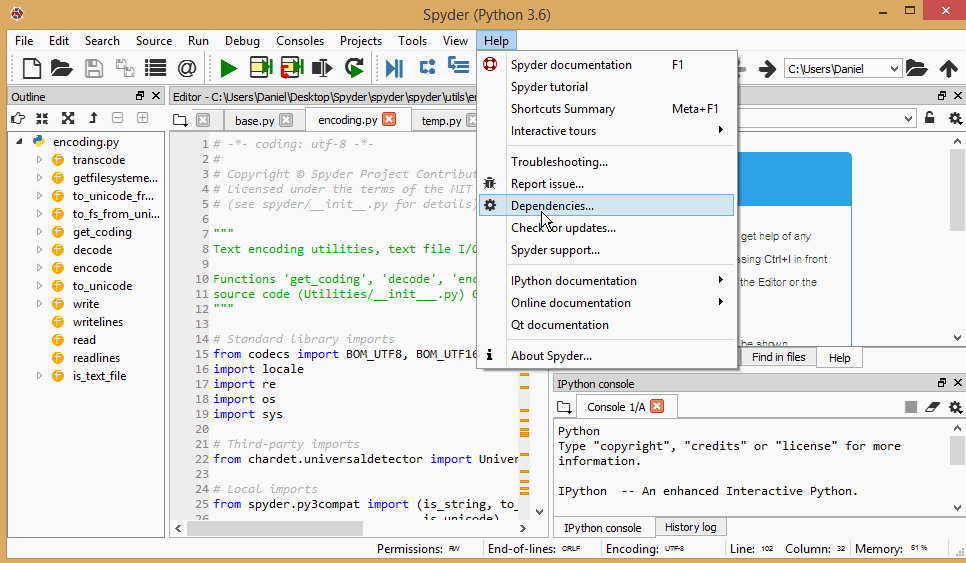Switch to History log tab
966x563 pixels.
(690, 527)
